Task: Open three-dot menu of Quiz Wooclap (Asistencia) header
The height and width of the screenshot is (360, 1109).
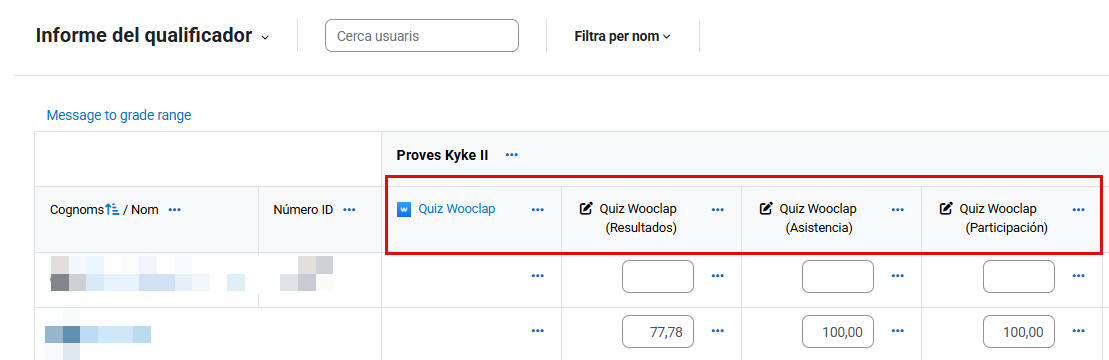Action: click(898, 209)
